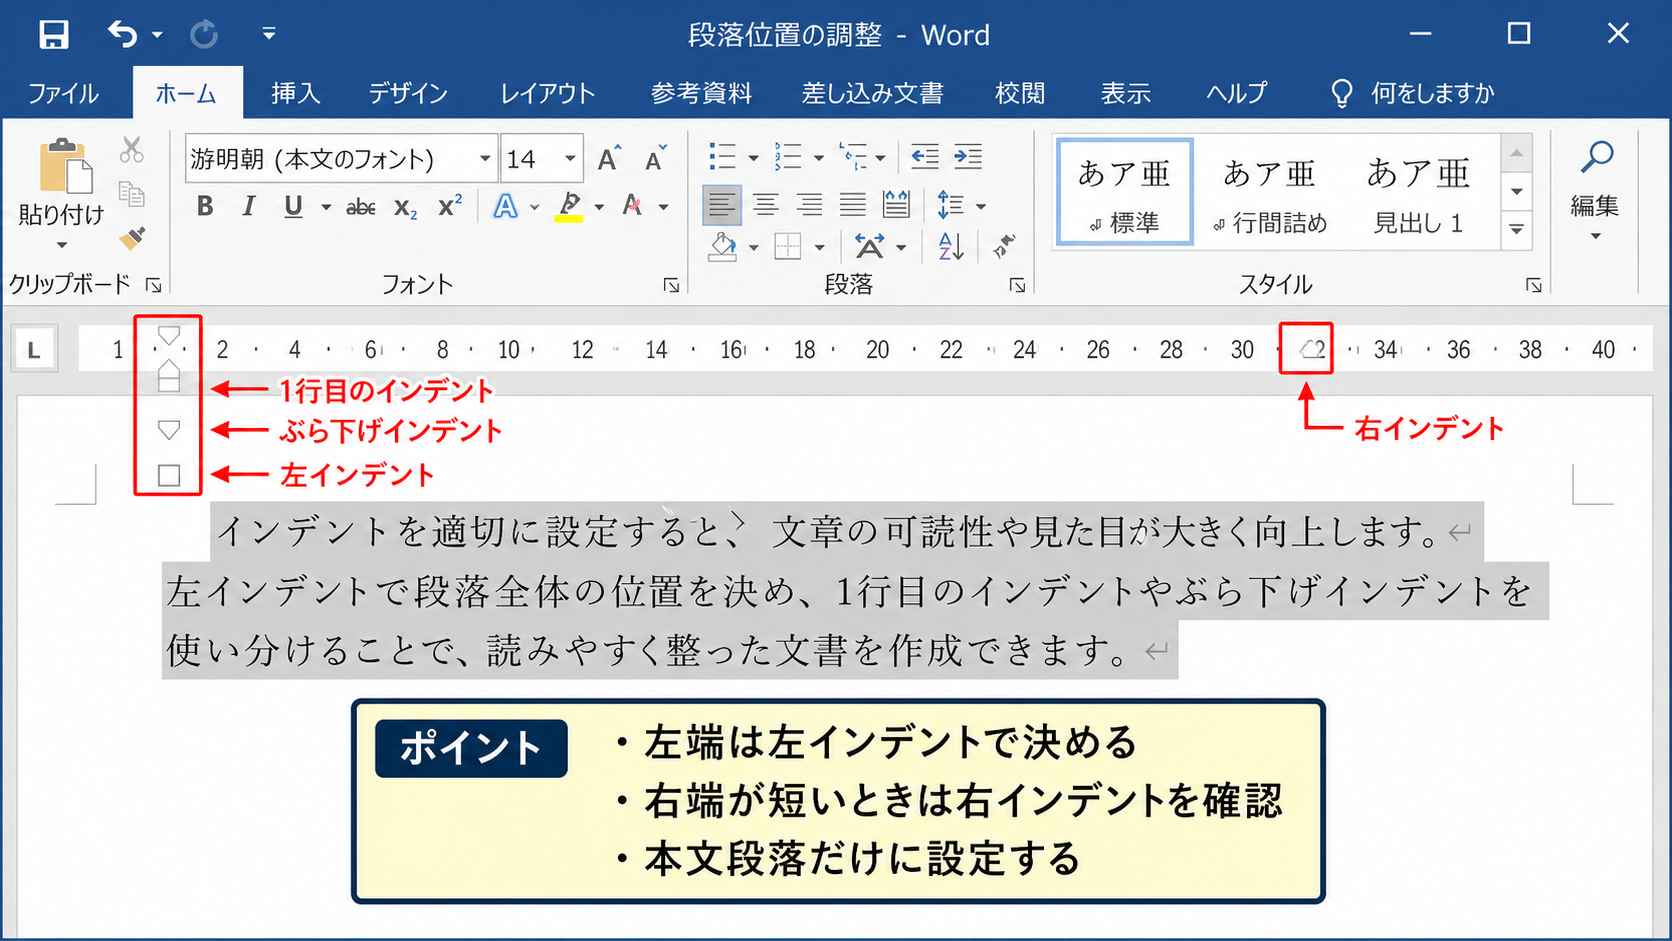Image resolution: width=1672 pixels, height=941 pixels.
Task: Toggle subscript formatting
Action: click(405, 207)
